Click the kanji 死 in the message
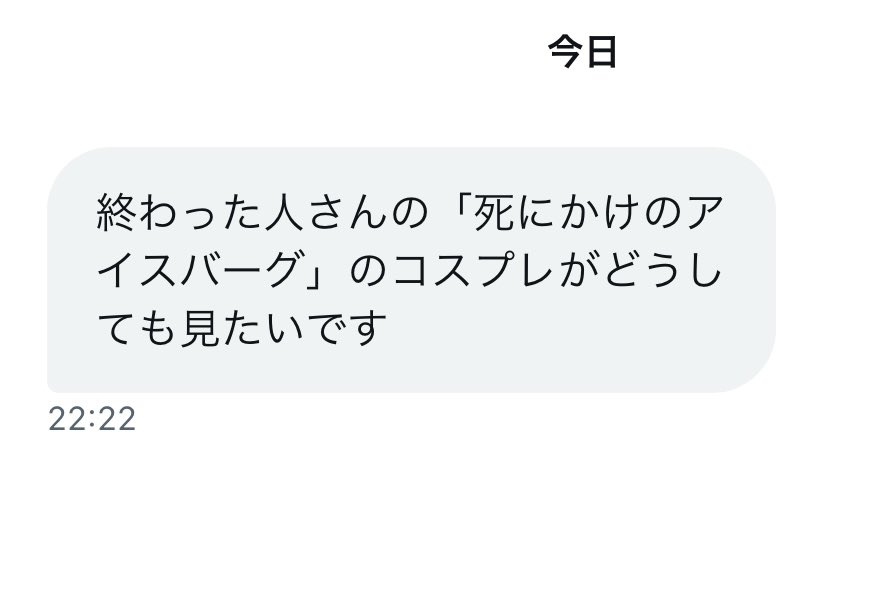Image resolution: width=896 pixels, height=606 pixels. [494, 213]
